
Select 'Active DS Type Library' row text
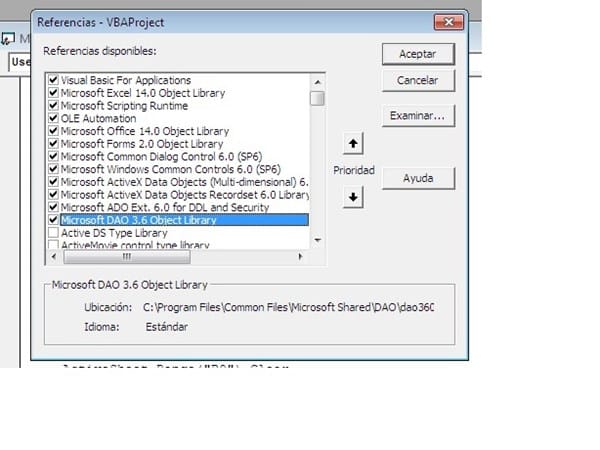point(114,233)
